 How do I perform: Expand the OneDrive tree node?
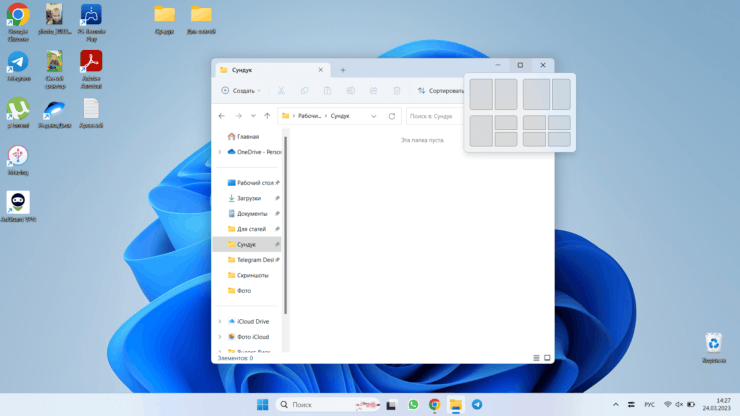(219, 152)
